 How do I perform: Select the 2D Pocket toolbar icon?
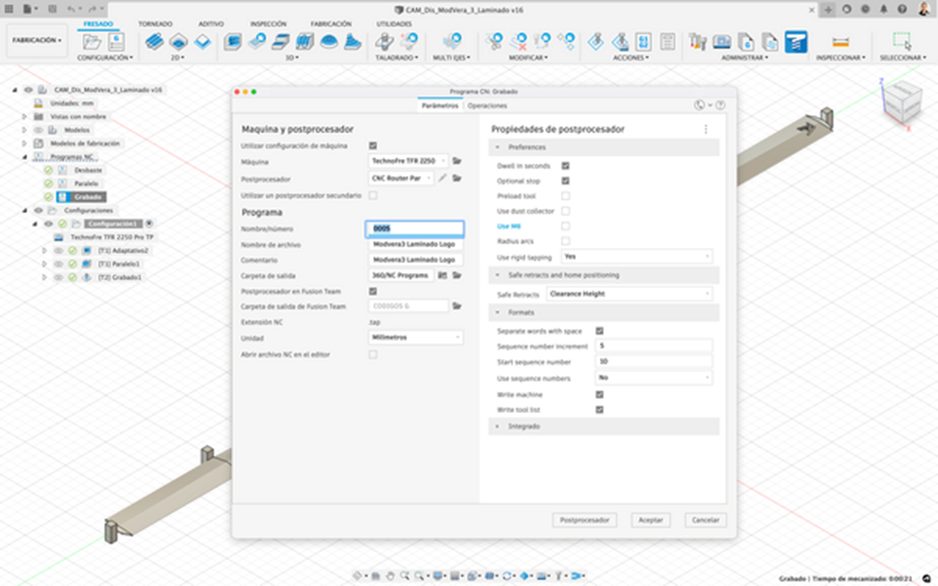coord(178,42)
